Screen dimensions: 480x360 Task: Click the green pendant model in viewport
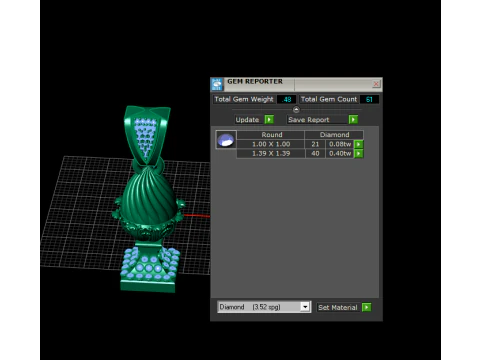pos(148,199)
